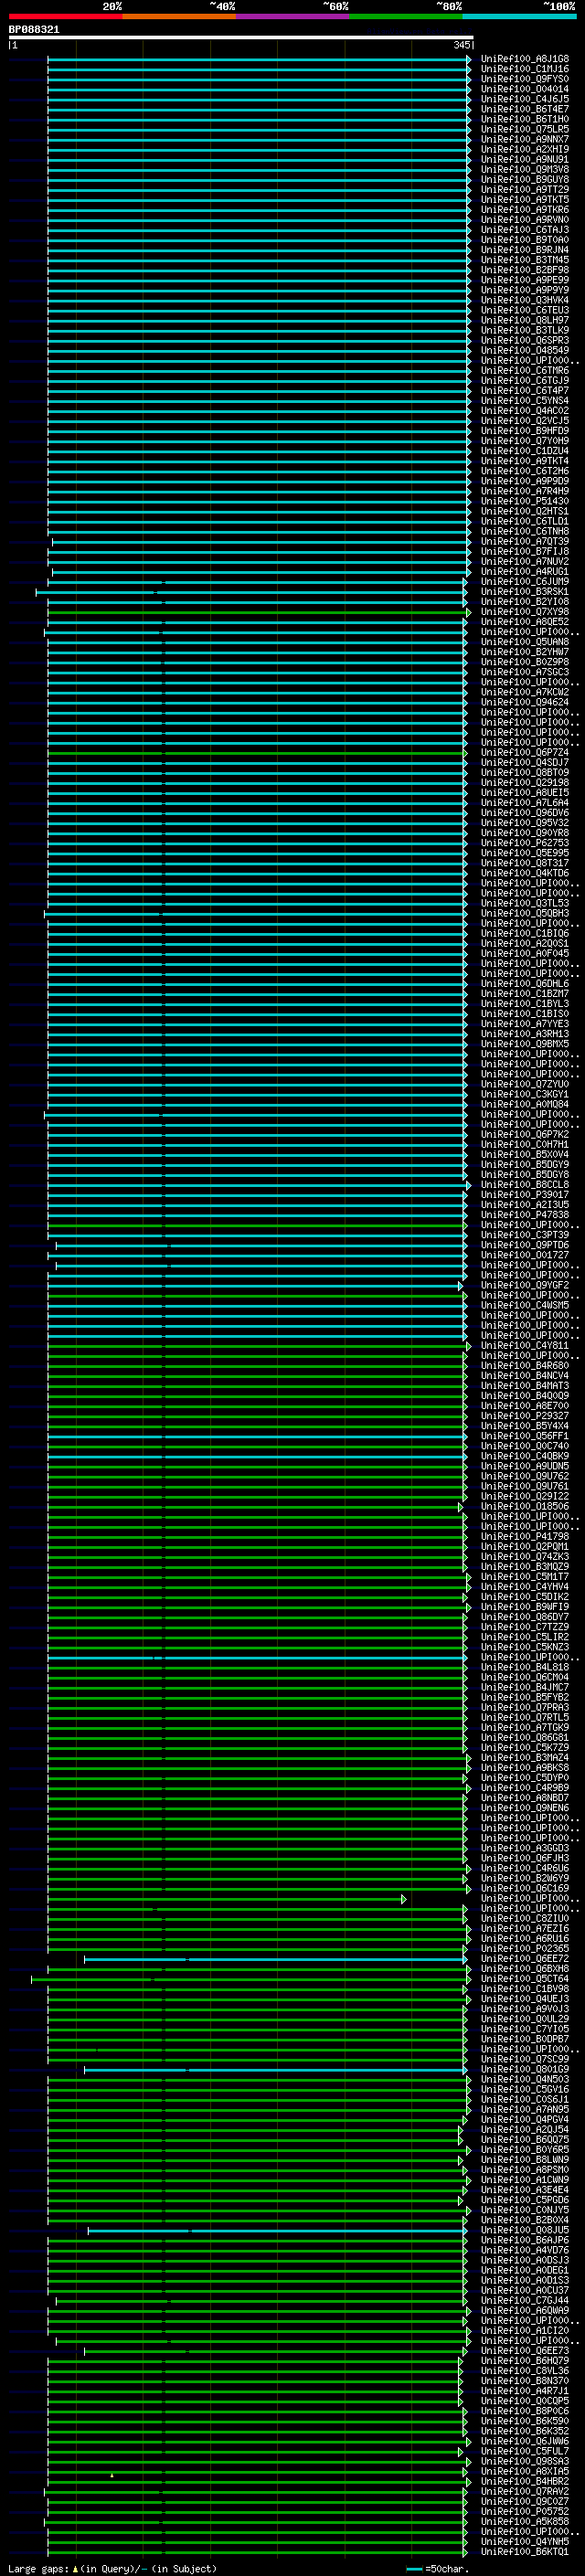
Task: Choose the UniRef100_A7QT39 hit name
Action: coord(525,542)
